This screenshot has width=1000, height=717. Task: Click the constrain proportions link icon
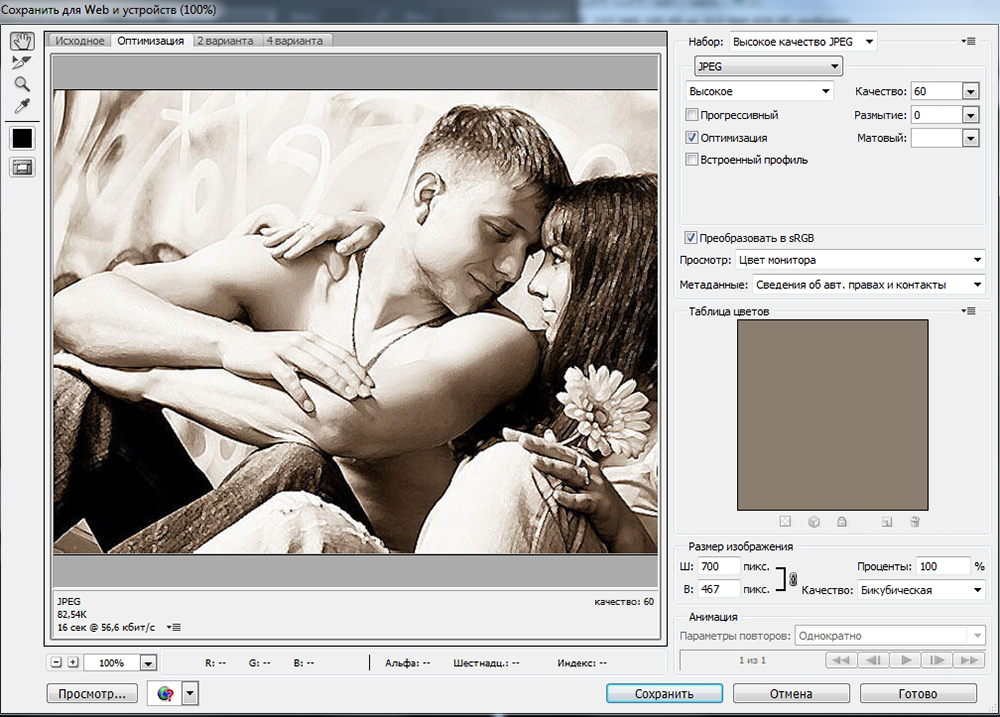click(x=792, y=579)
